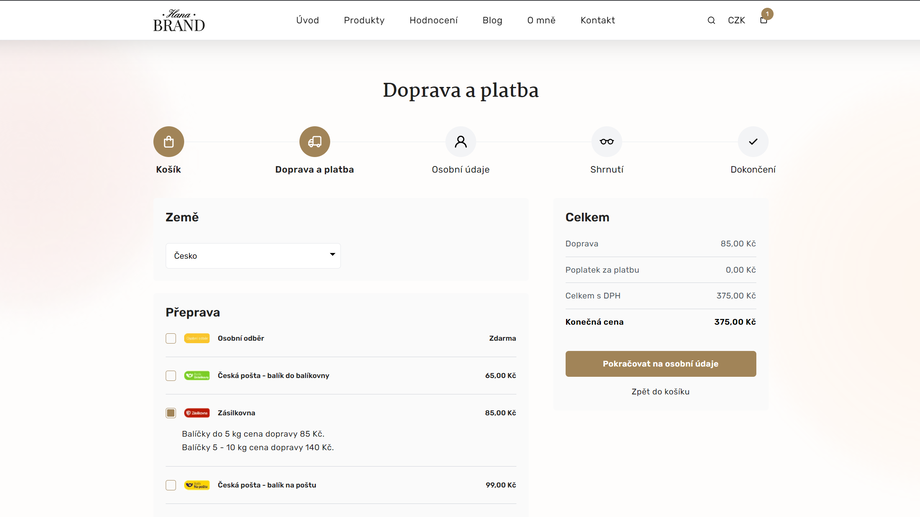Open the Česko country dropdown

[x=253, y=256]
